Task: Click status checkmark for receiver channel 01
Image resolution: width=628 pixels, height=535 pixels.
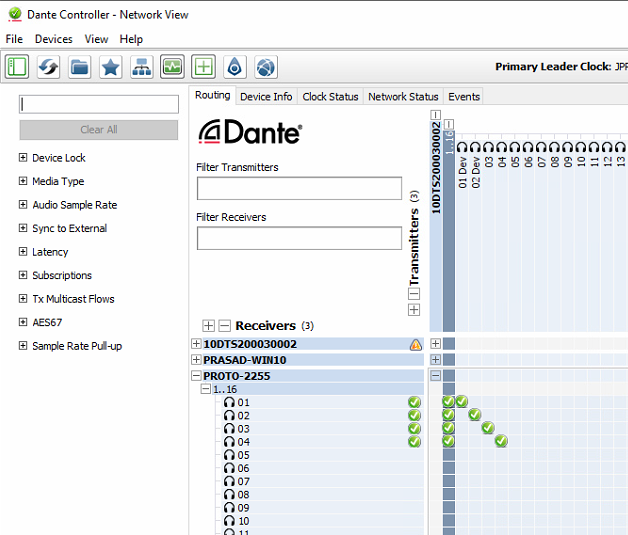Action: [414, 402]
